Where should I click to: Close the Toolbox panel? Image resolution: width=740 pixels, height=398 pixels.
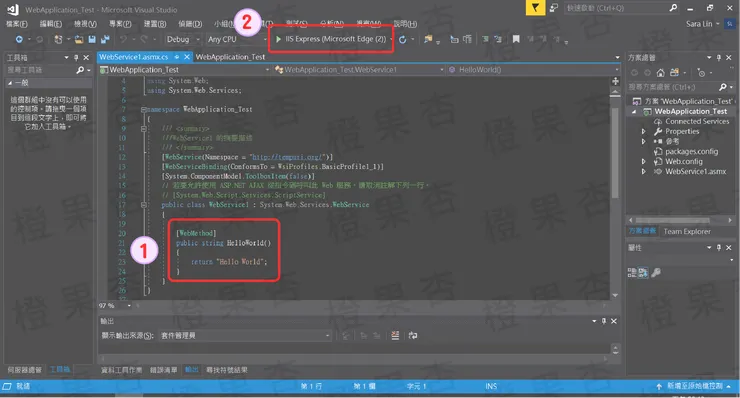click(x=86, y=58)
